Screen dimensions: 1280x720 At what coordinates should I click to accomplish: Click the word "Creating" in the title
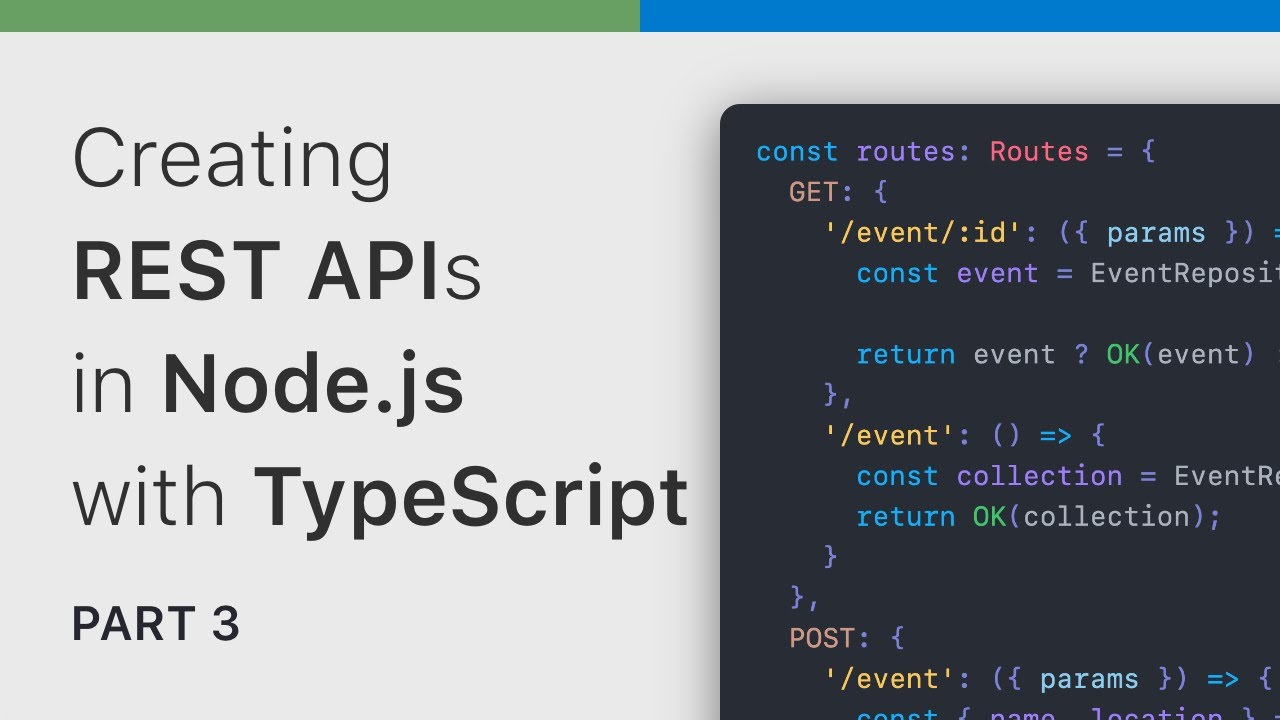coord(232,161)
